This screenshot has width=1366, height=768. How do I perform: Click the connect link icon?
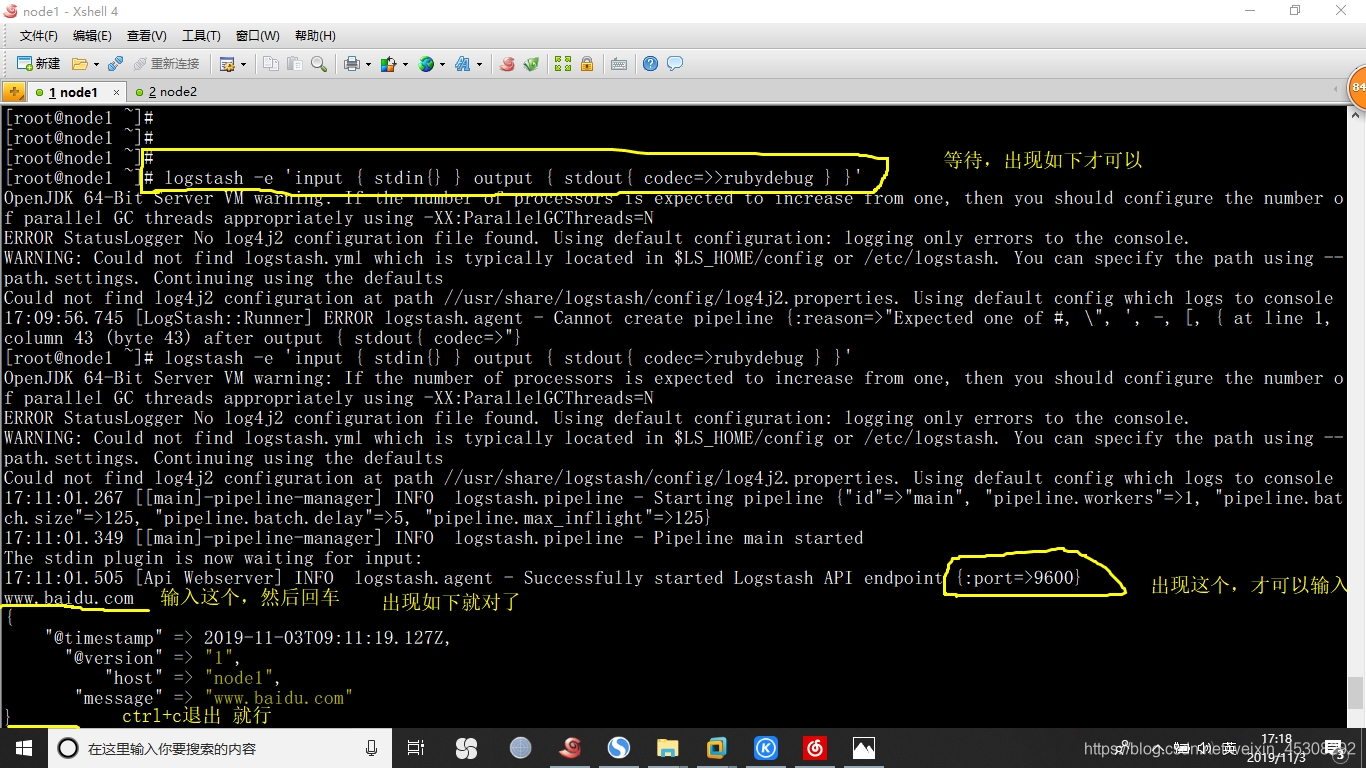click(x=115, y=63)
